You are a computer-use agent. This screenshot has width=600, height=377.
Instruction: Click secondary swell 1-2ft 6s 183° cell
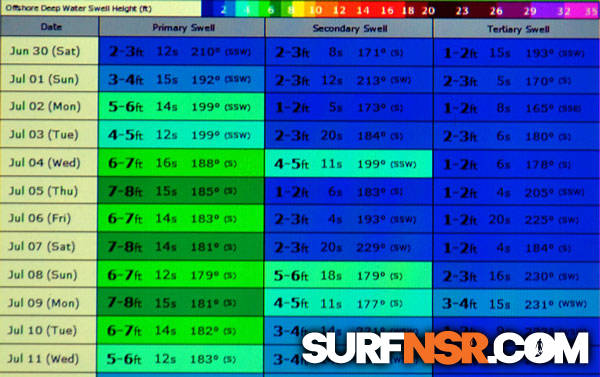[349, 191]
